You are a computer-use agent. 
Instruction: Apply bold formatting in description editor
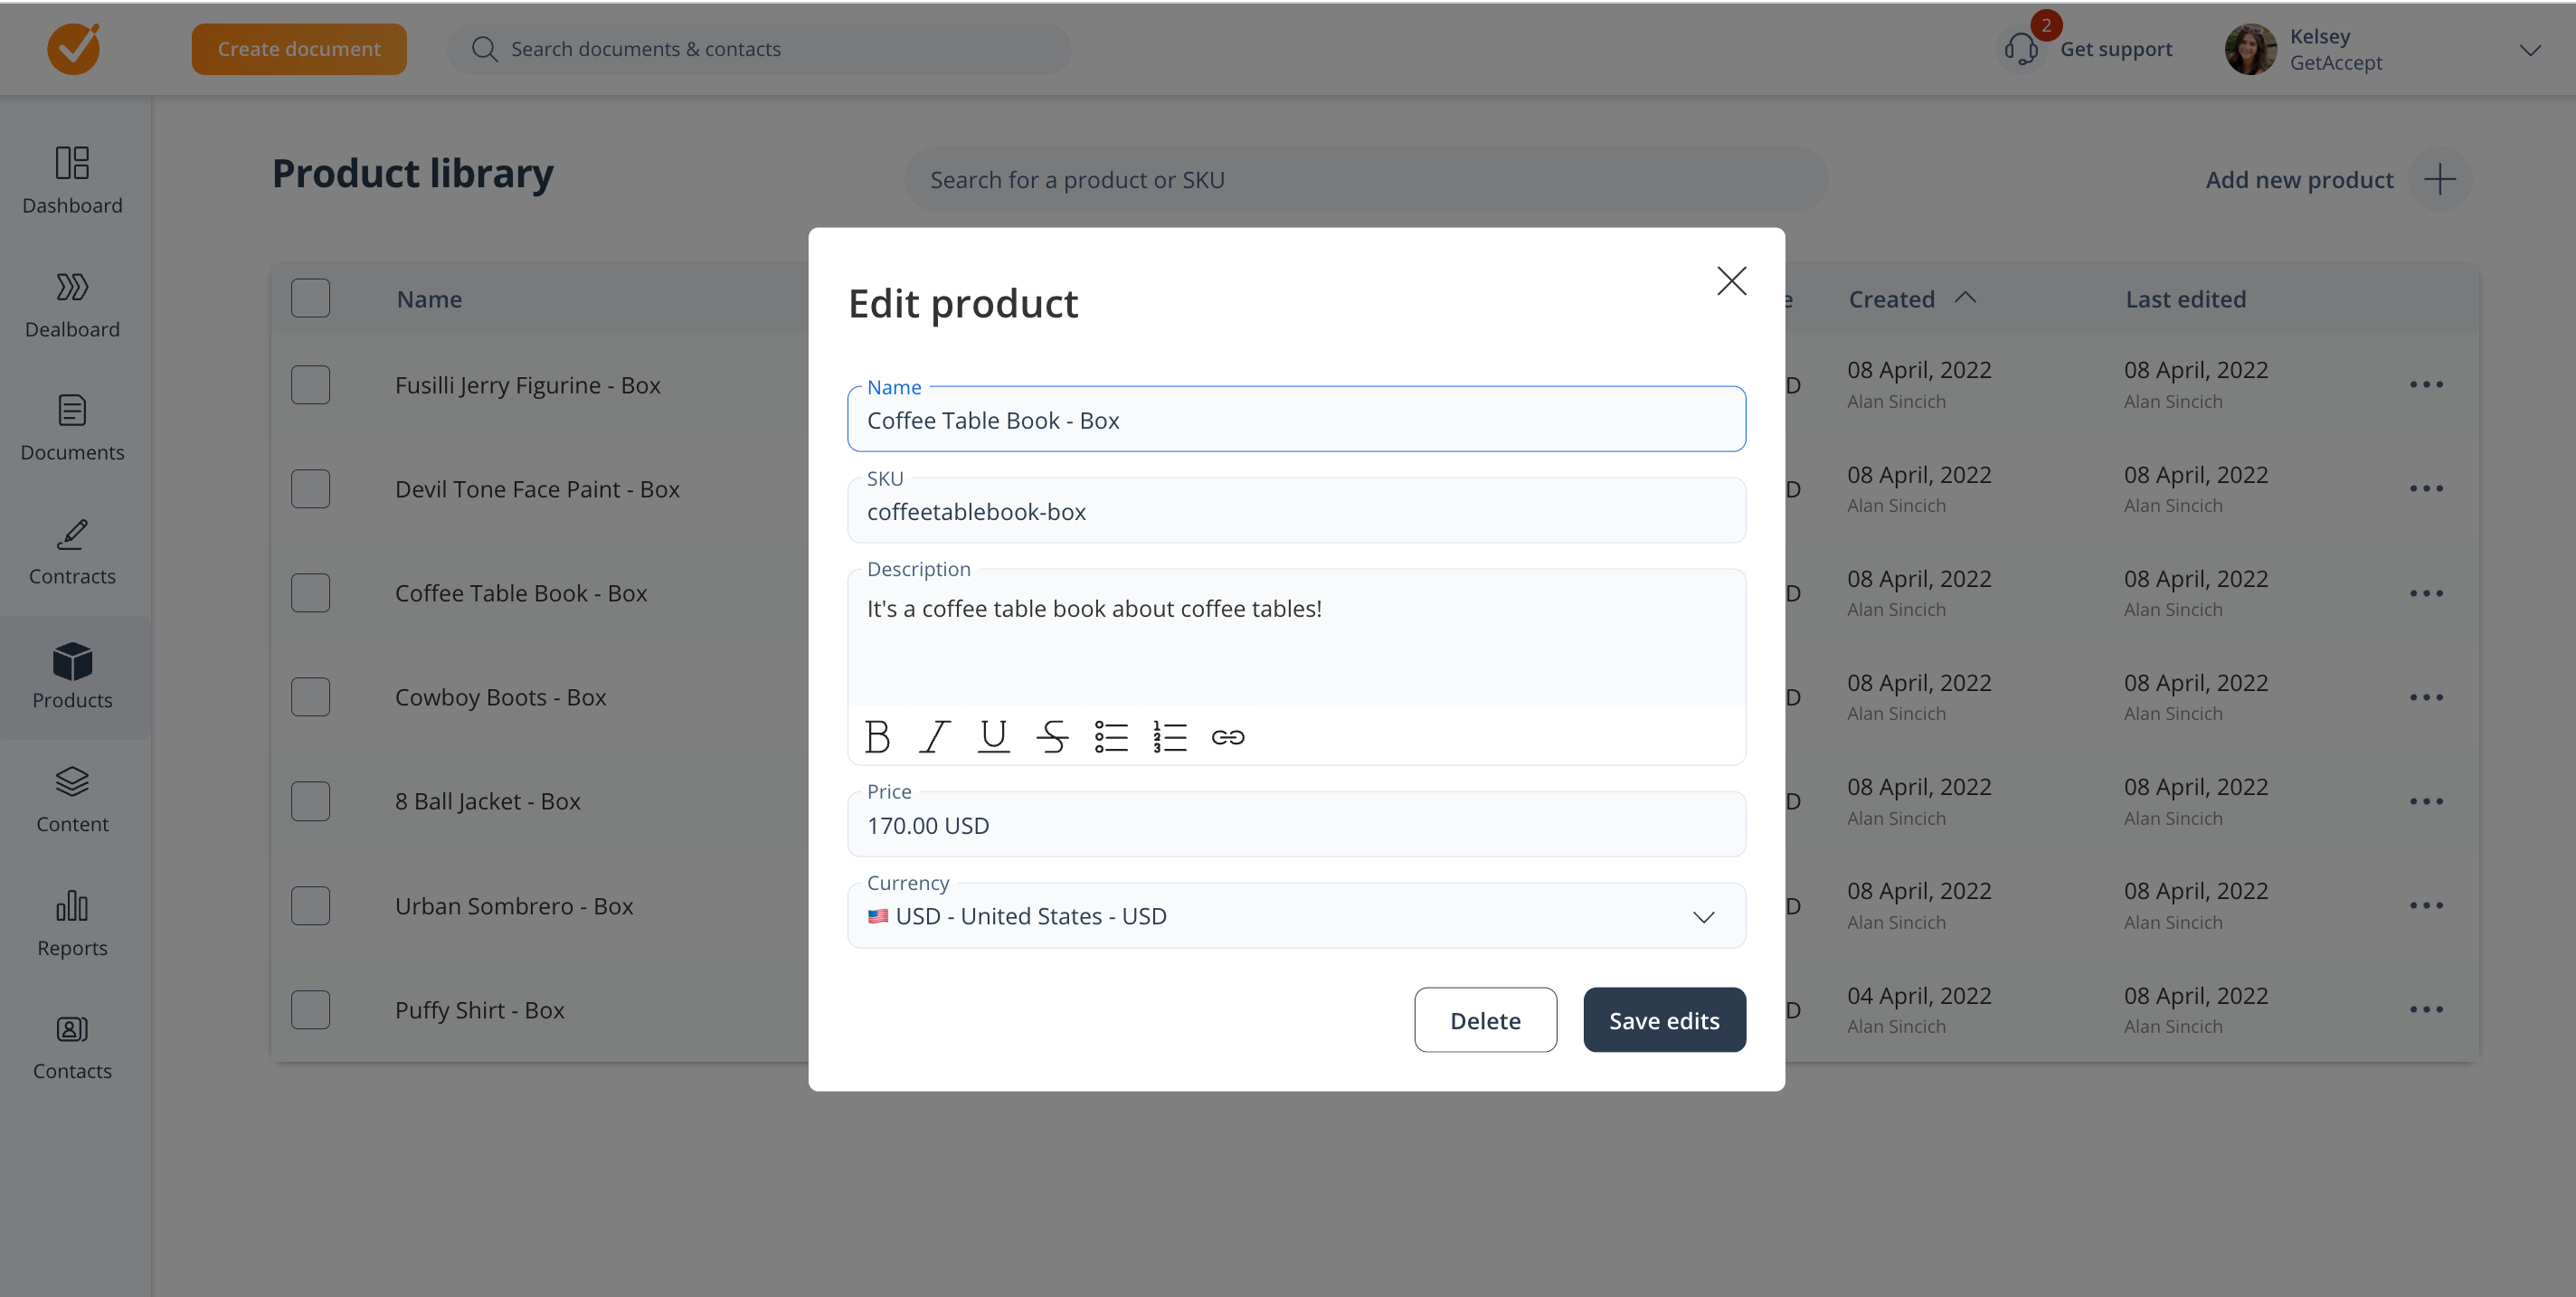[877, 737]
